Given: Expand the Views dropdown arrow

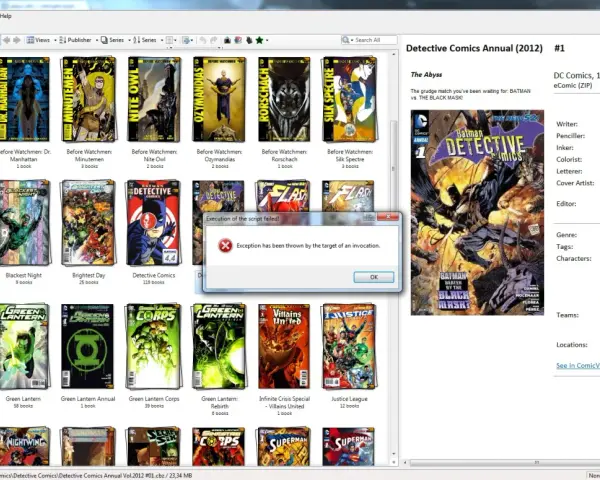Looking at the screenshot, I should (55, 40).
